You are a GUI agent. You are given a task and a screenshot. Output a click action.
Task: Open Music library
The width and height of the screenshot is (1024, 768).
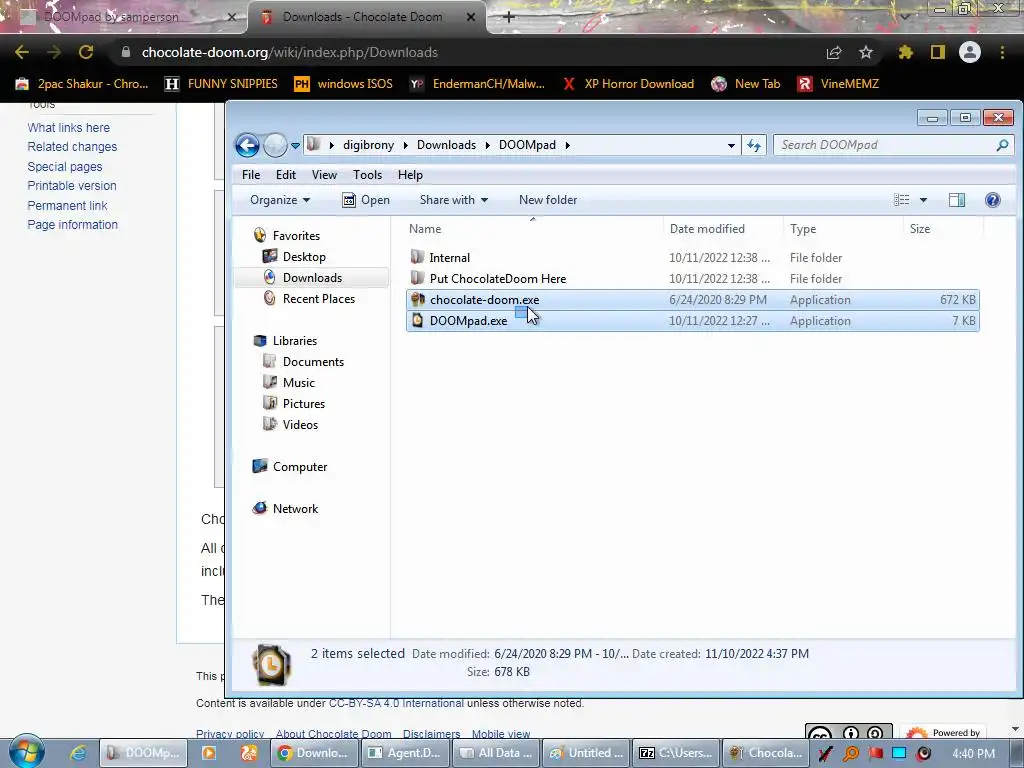click(x=298, y=383)
